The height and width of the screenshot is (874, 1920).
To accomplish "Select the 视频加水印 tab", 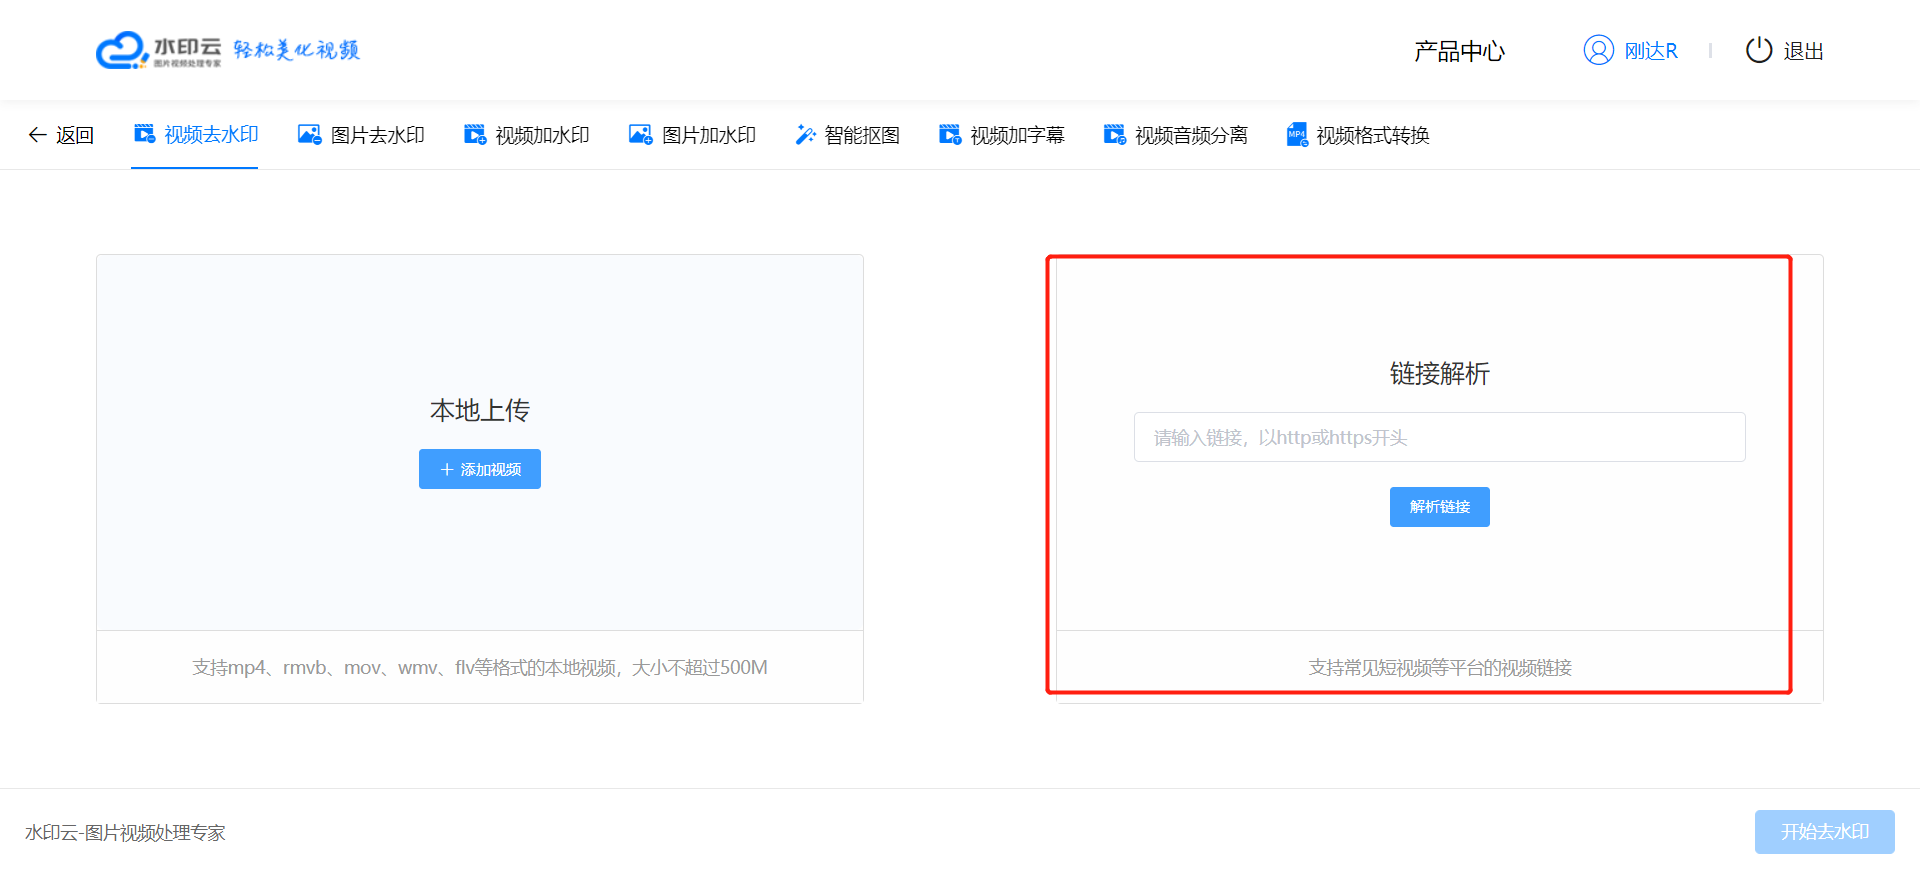I will click(526, 135).
